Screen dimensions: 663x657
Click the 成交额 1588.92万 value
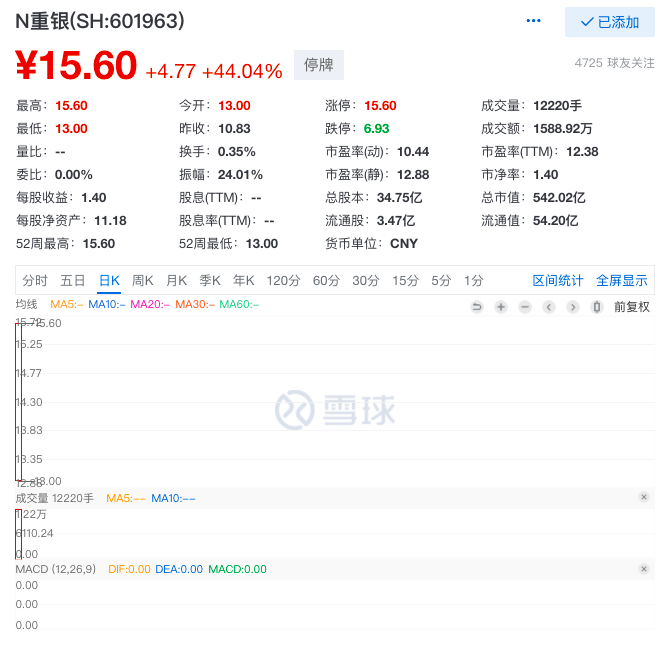[x=562, y=129]
